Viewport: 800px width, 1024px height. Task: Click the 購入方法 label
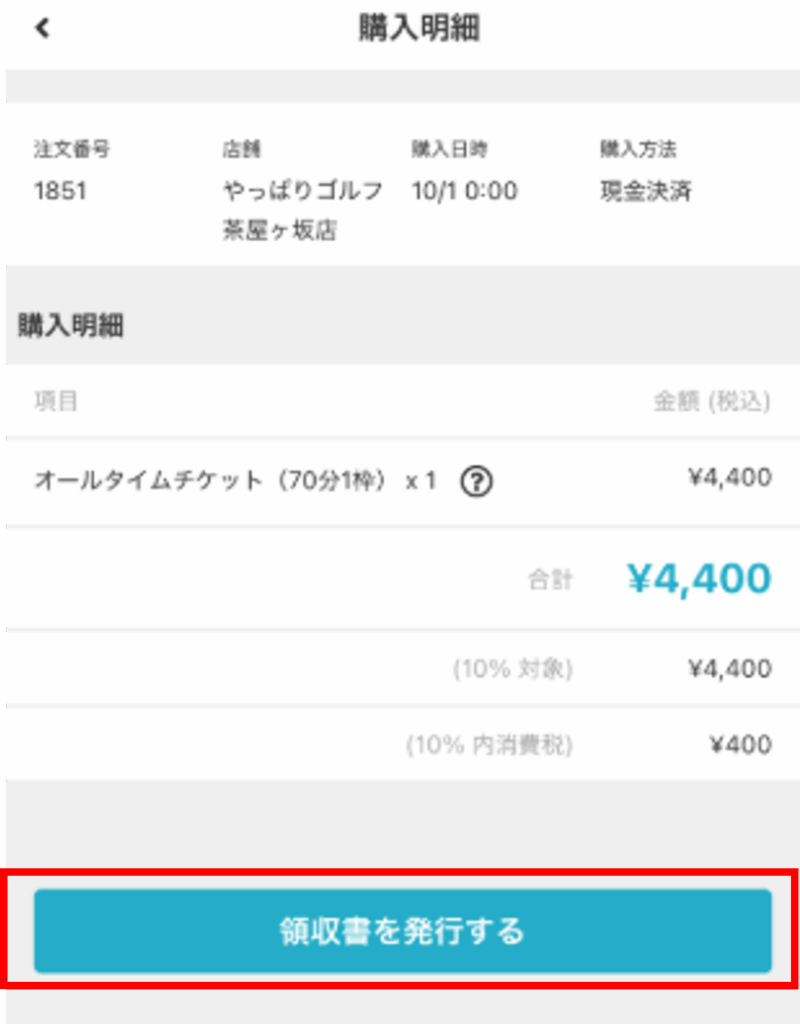(638, 150)
